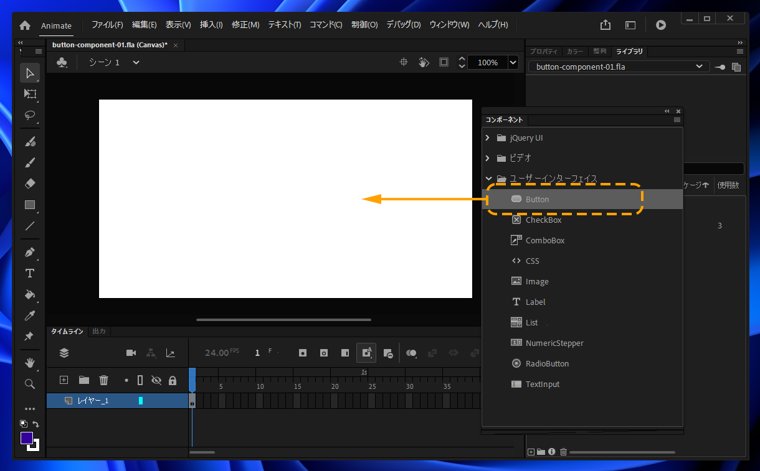Image resolution: width=760 pixels, height=471 pixels.
Task: Collapse the ユーザーインターフェイス folder
Action: click(489, 179)
